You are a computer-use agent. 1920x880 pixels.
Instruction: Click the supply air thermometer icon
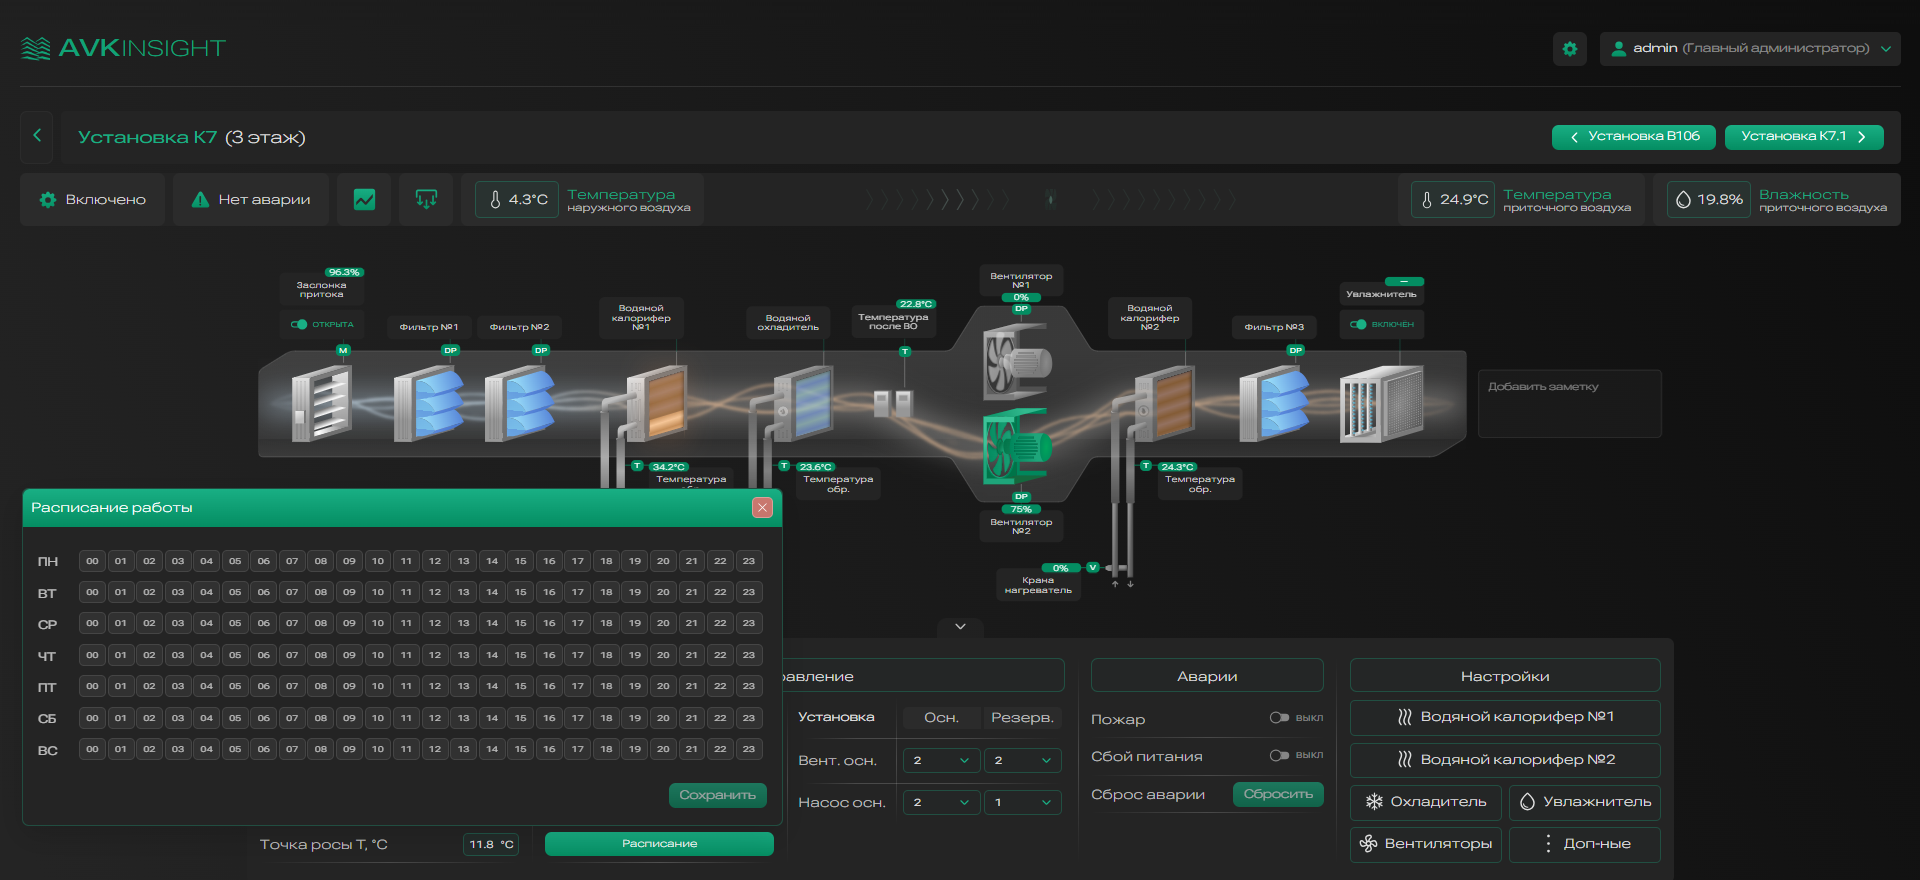pyautogui.click(x=1427, y=199)
